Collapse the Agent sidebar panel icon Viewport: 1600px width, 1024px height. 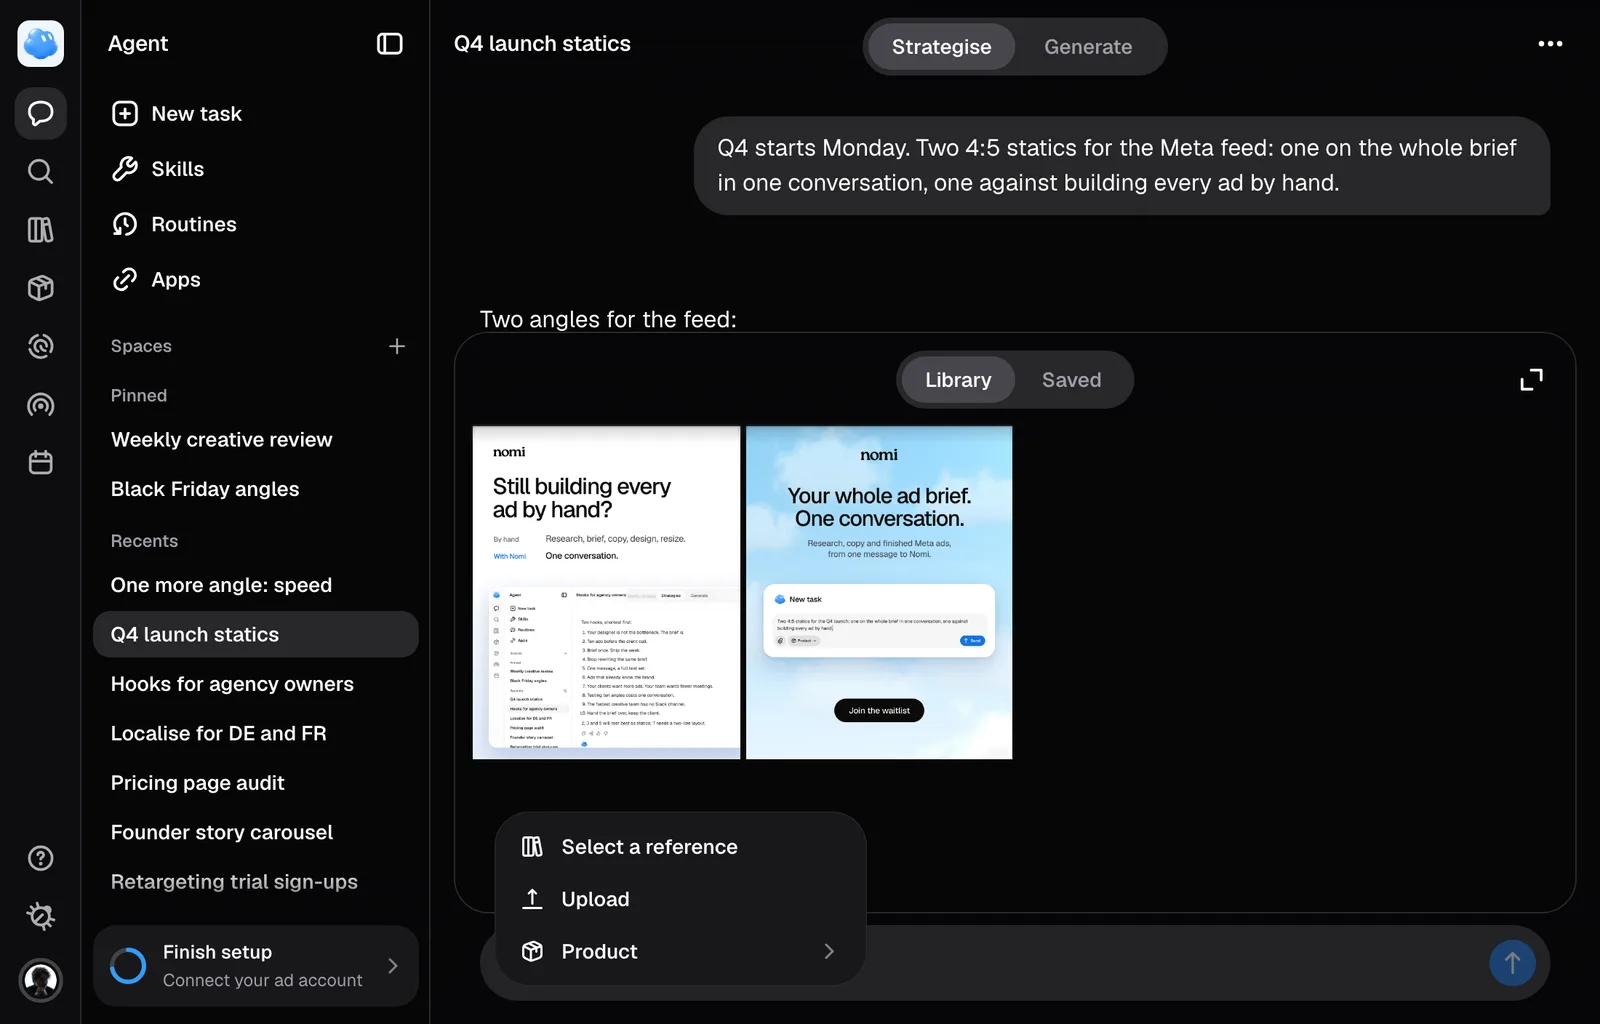[x=389, y=44]
